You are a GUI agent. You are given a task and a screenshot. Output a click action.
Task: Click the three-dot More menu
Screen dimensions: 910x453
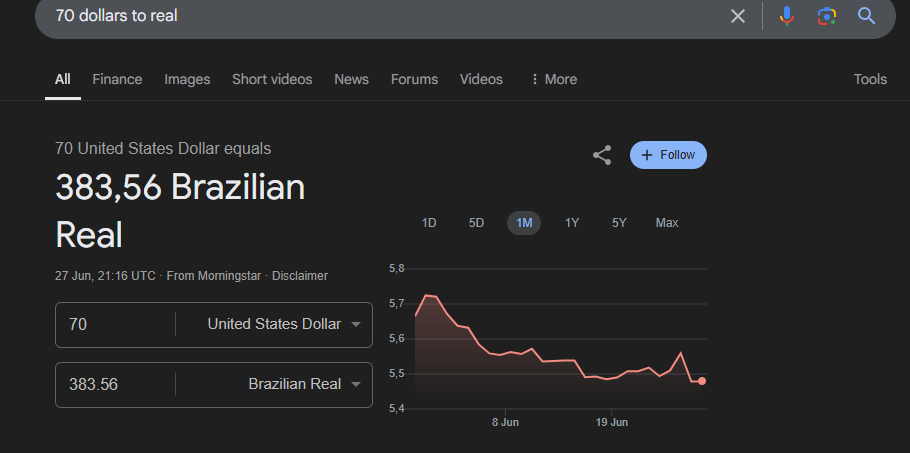click(553, 79)
